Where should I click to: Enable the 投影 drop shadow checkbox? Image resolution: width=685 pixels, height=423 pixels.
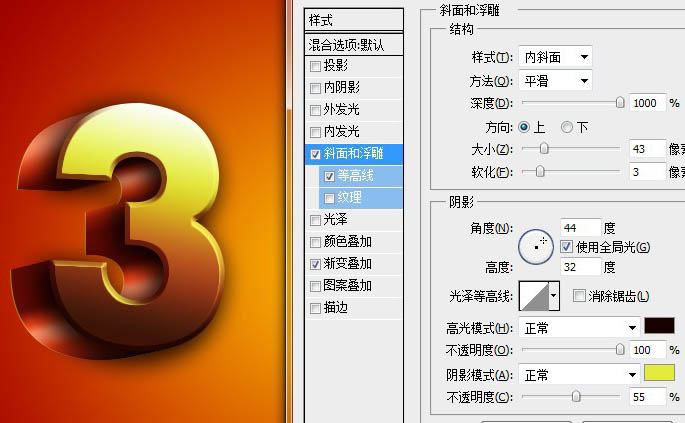click(316, 67)
